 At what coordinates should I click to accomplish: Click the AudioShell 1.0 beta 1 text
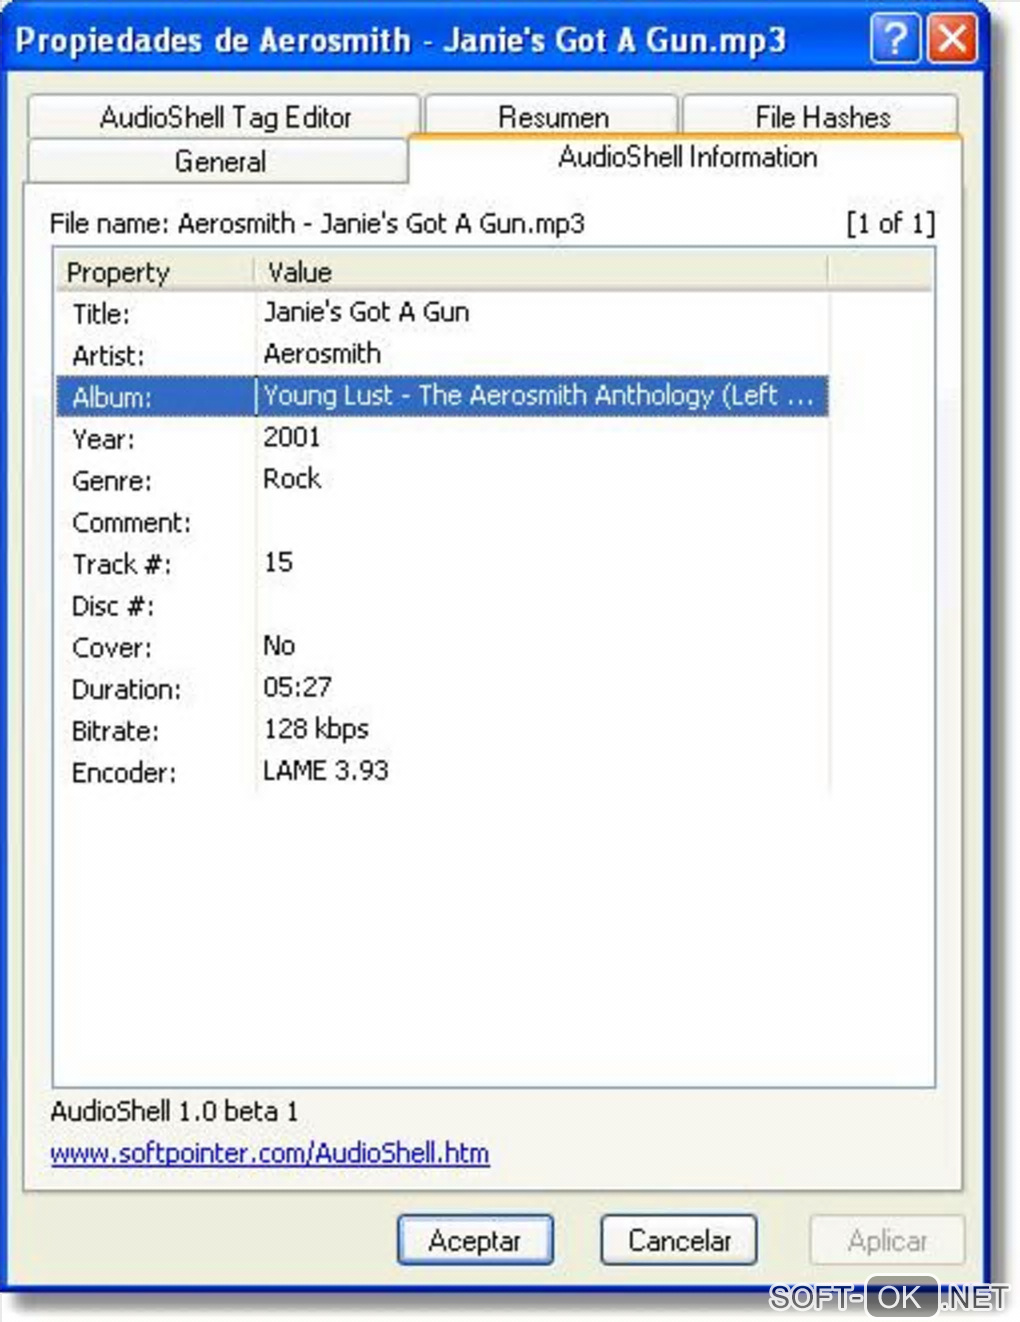point(174,1111)
